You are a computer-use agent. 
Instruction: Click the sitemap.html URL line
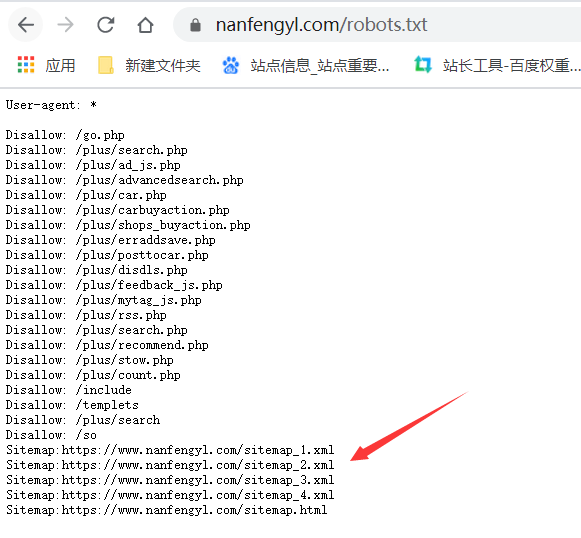click(x=167, y=510)
